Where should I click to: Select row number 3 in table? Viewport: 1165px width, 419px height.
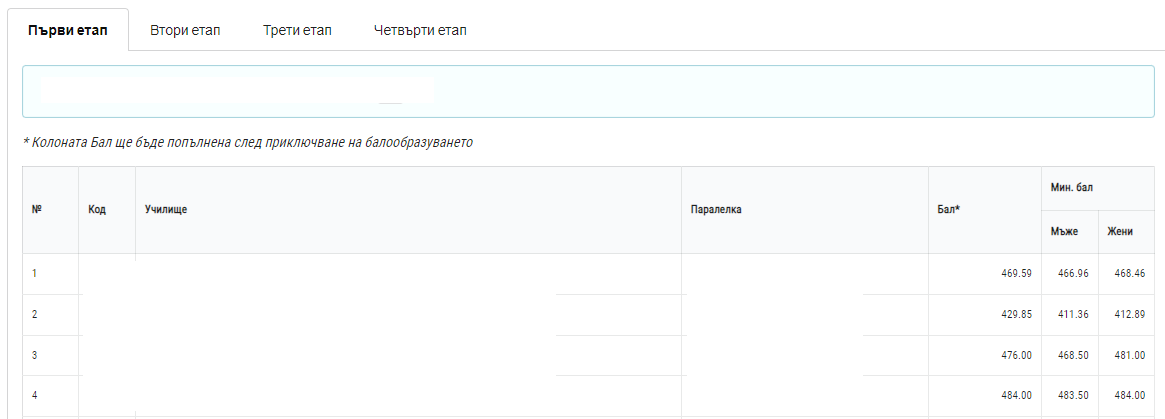(34, 355)
